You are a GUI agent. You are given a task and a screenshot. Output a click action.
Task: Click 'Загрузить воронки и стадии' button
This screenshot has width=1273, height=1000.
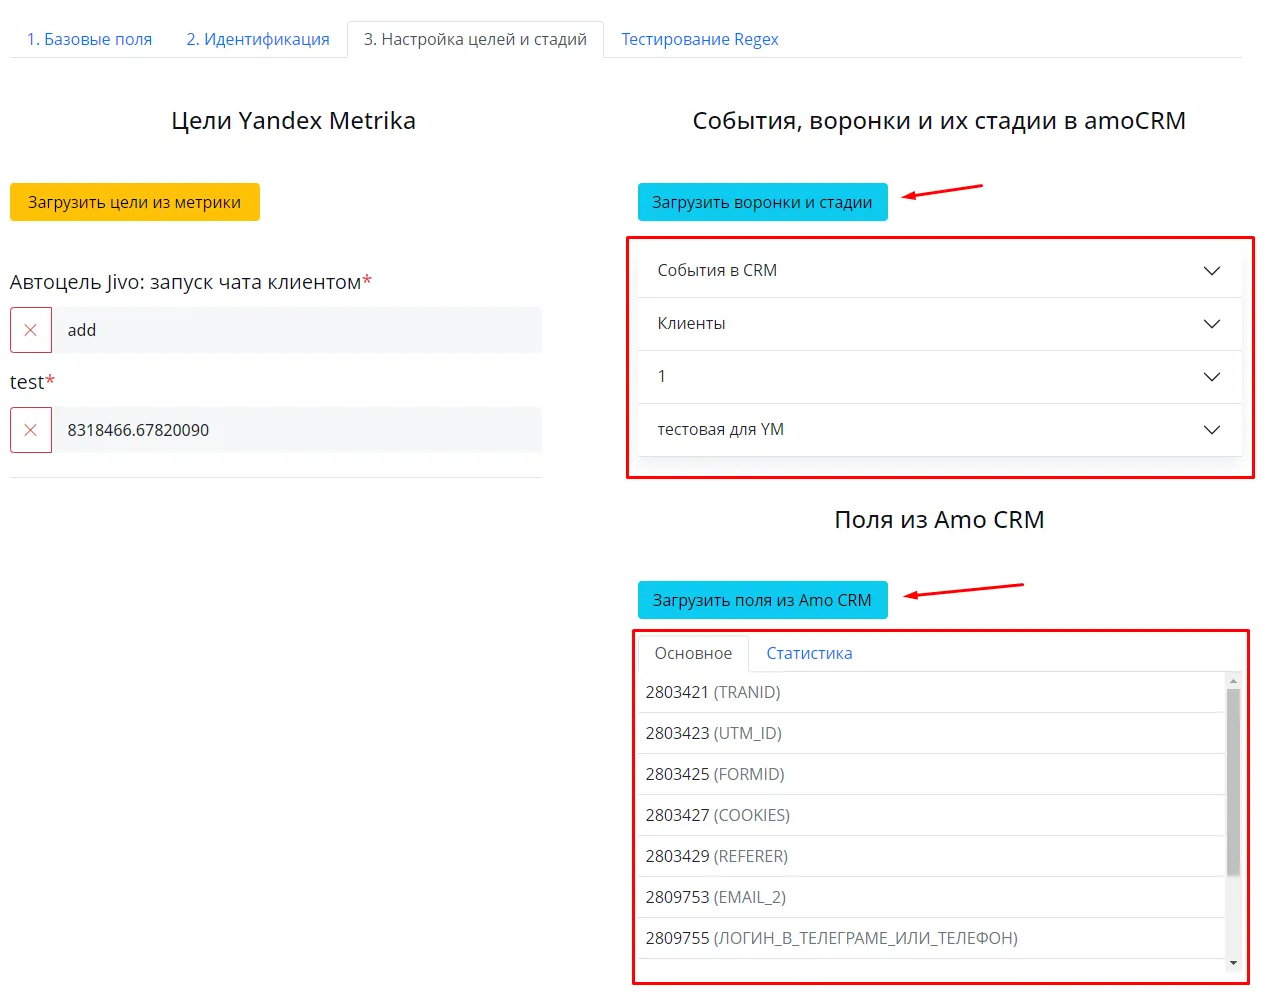coord(763,202)
